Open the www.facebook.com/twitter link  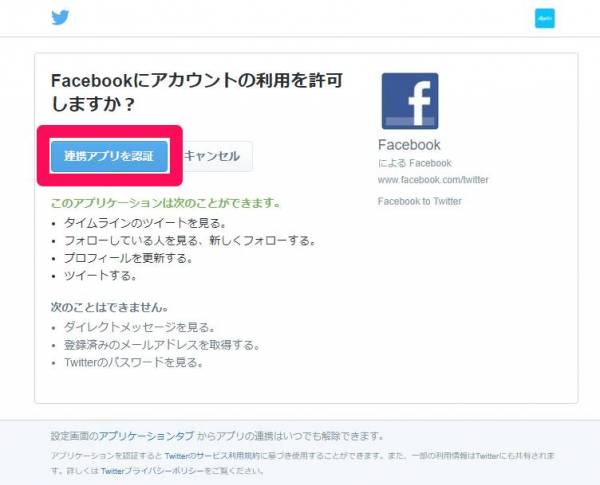433,180
